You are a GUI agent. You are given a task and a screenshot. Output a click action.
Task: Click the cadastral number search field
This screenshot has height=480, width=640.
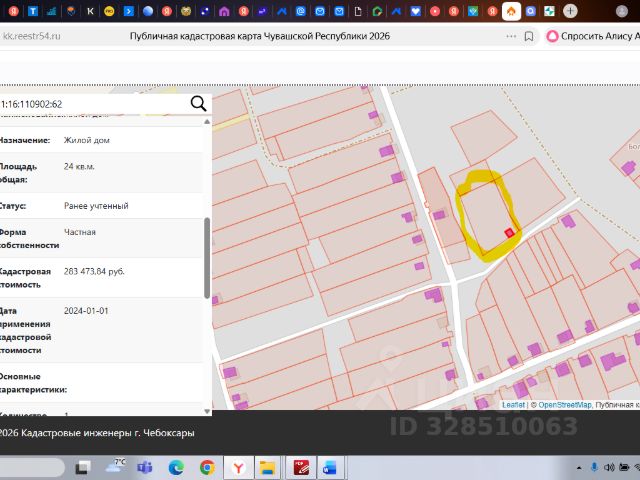[x=94, y=104]
